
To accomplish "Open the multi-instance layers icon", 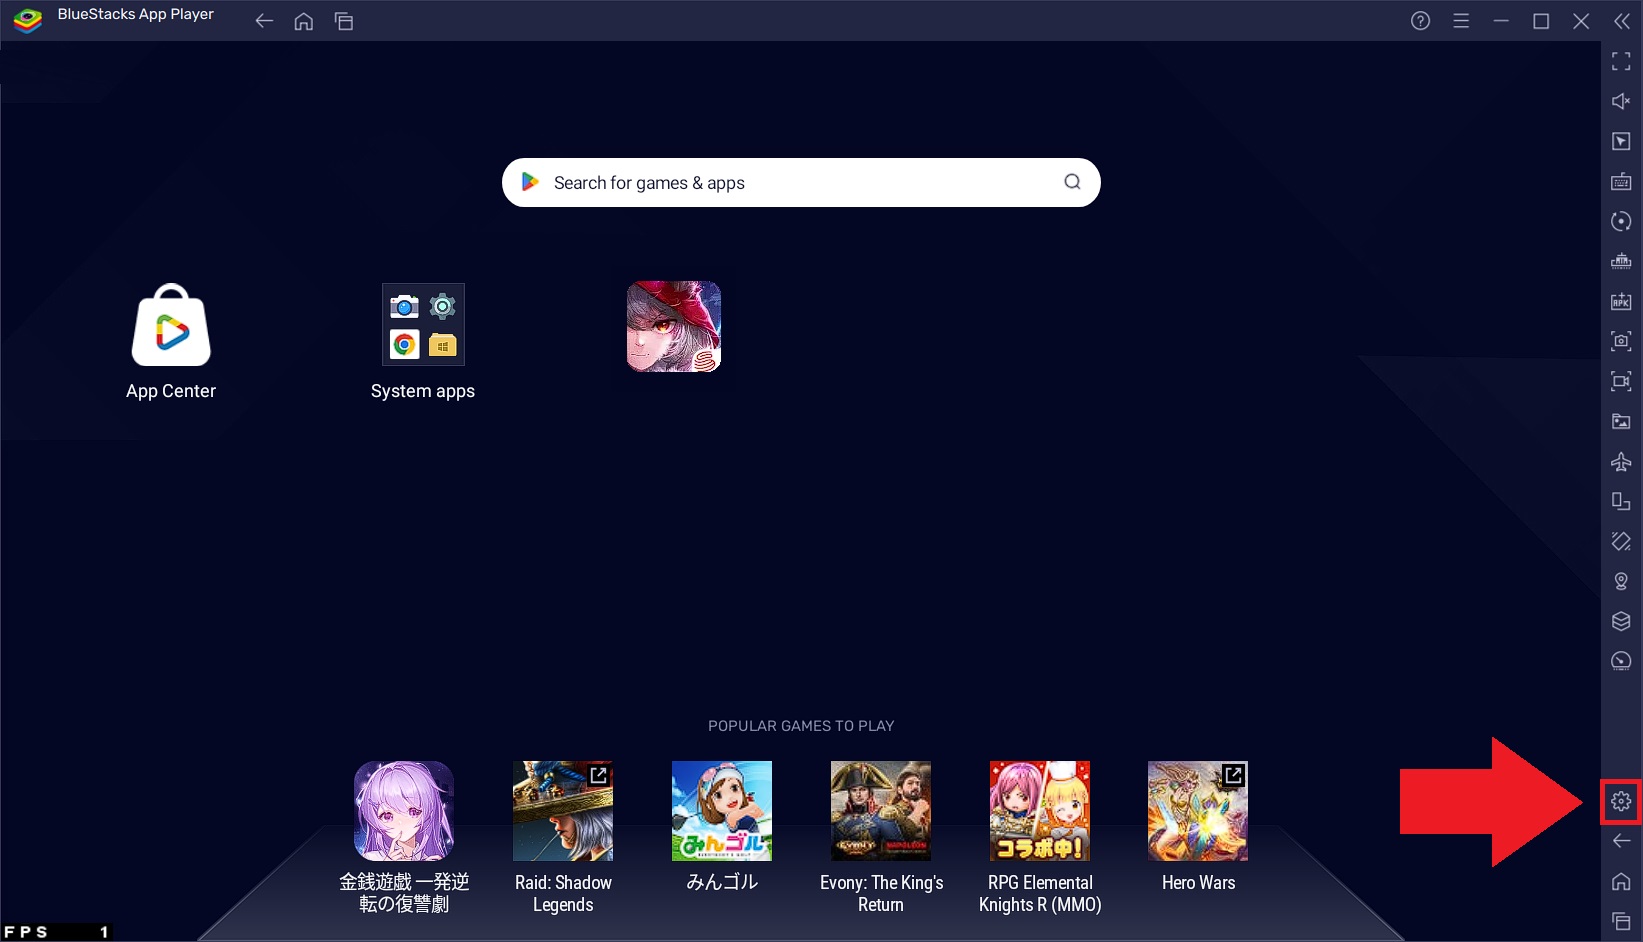I will [1621, 621].
